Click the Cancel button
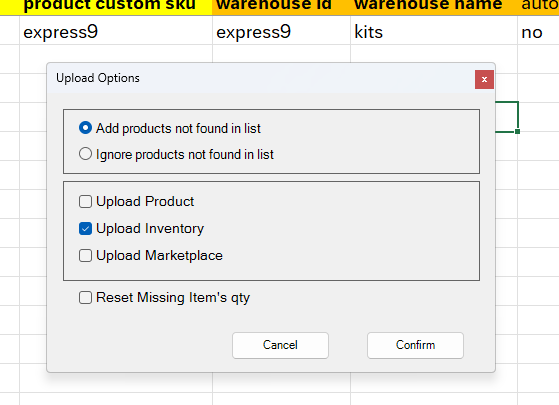The width and height of the screenshot is (559, 405). tap(280, 345)
